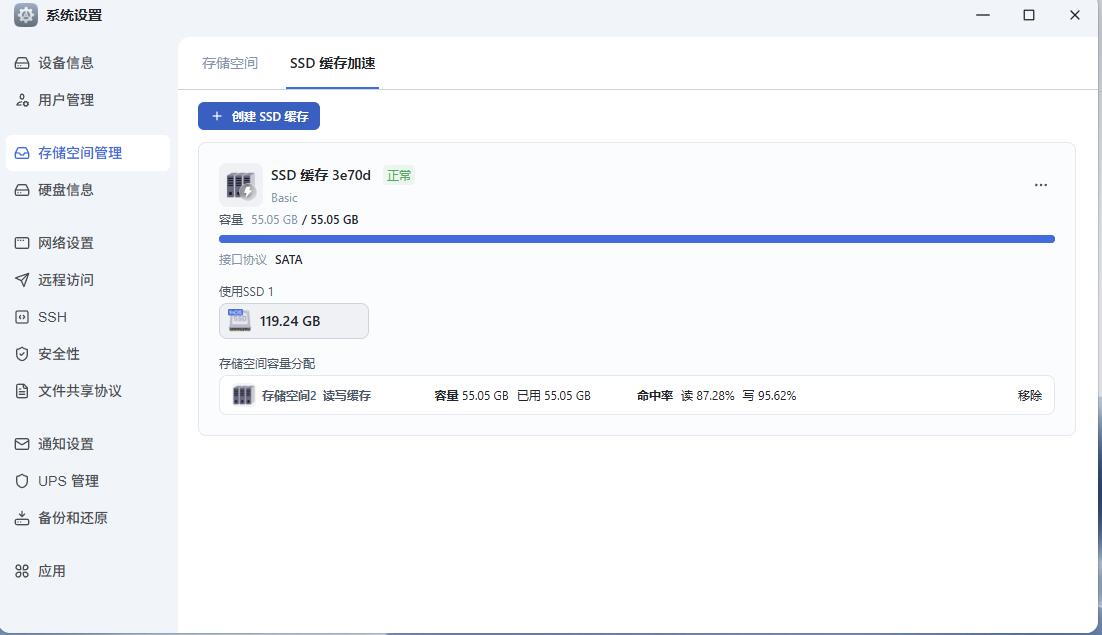Click the 55.05 GB / 55.05 GB capacity text

(304, 220)
